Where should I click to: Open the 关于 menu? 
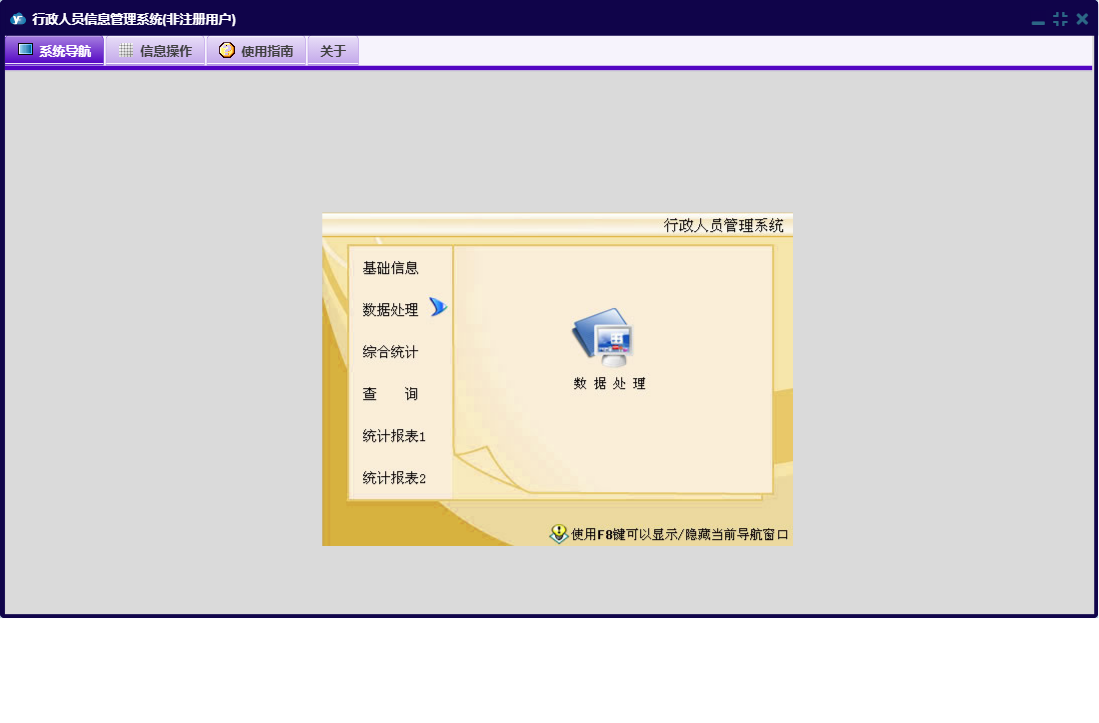tap(333, 50)
